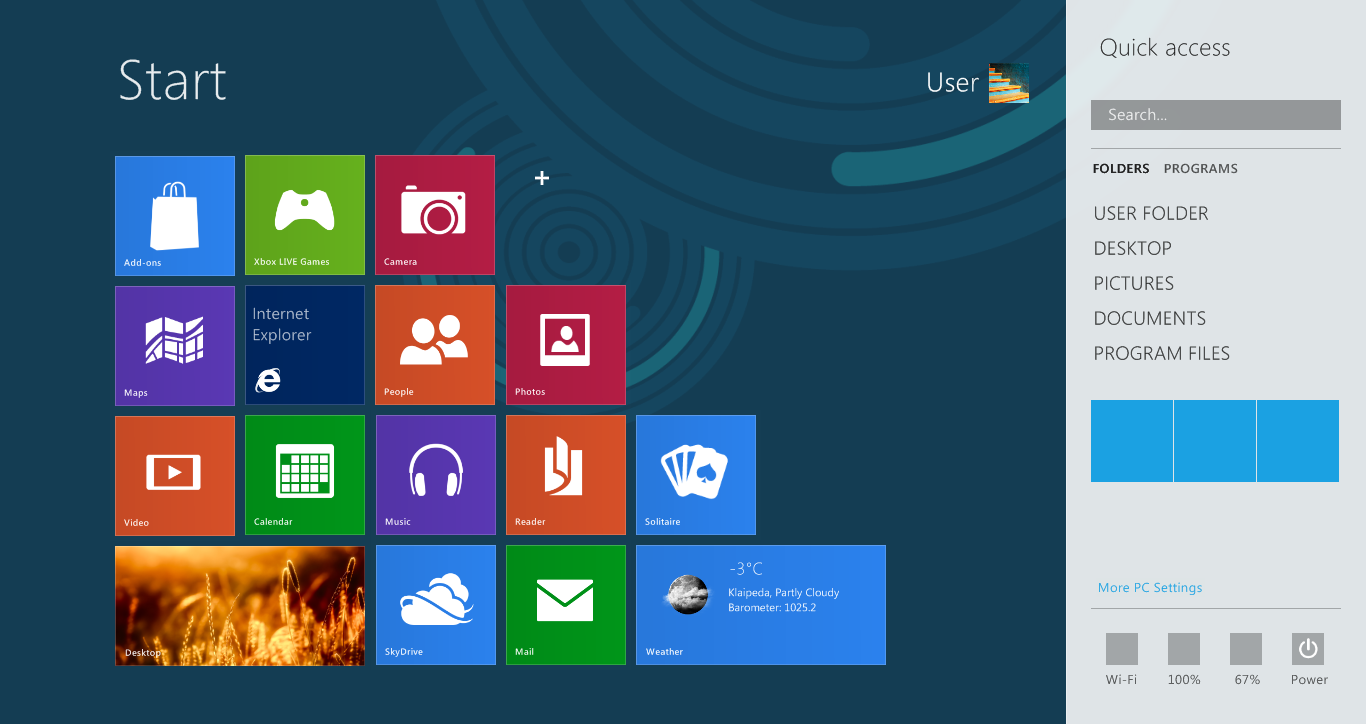
Task: Click the plus sign to add a tile
Action: coord(542,178)
